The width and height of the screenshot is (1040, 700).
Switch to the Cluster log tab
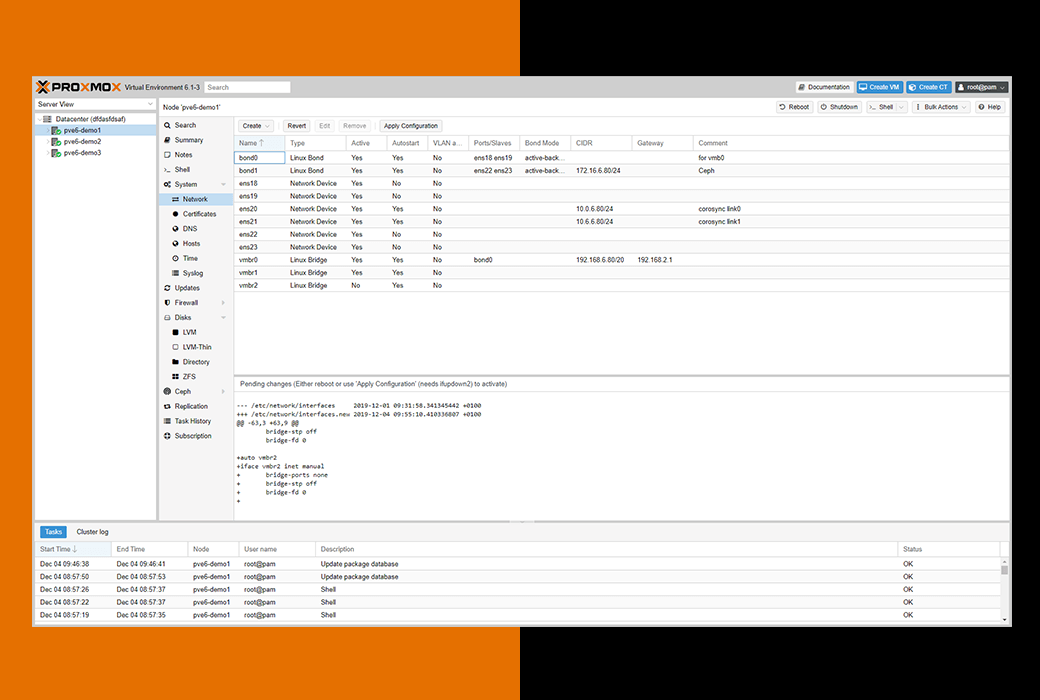92,531
